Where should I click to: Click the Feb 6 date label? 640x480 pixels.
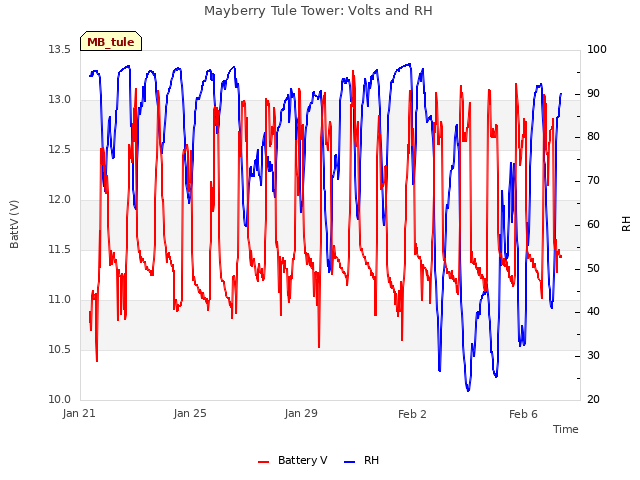523,414
